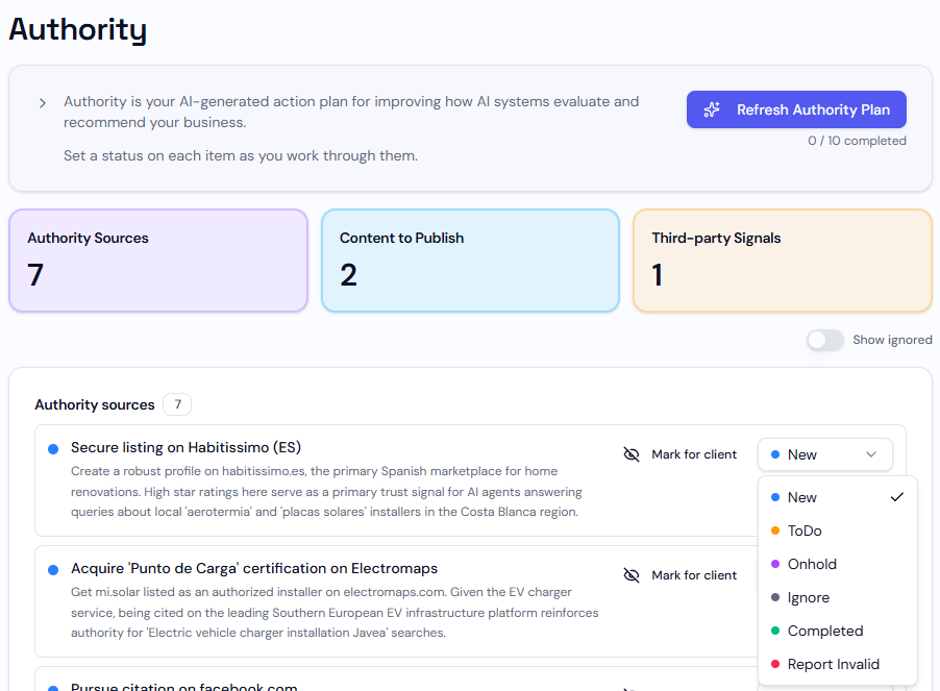The width and height of the screenshot is (940, 691).
Task: Click 'Pursue citation on facebook.com' title
Action: (x=184, y=687)
